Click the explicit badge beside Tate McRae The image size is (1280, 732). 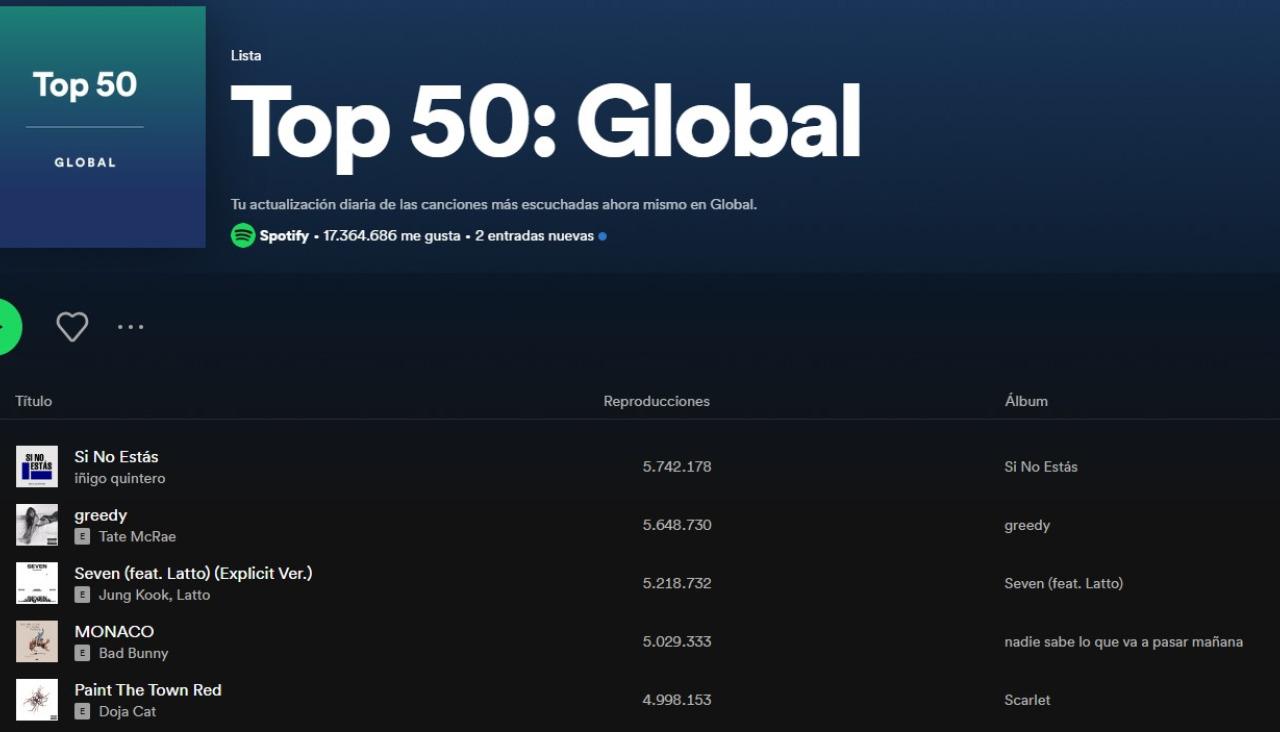(x=81, y=537)
